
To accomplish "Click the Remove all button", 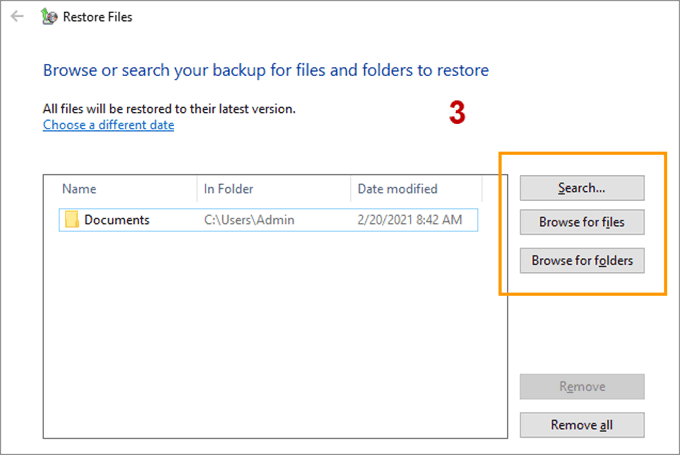I will 582,425.
